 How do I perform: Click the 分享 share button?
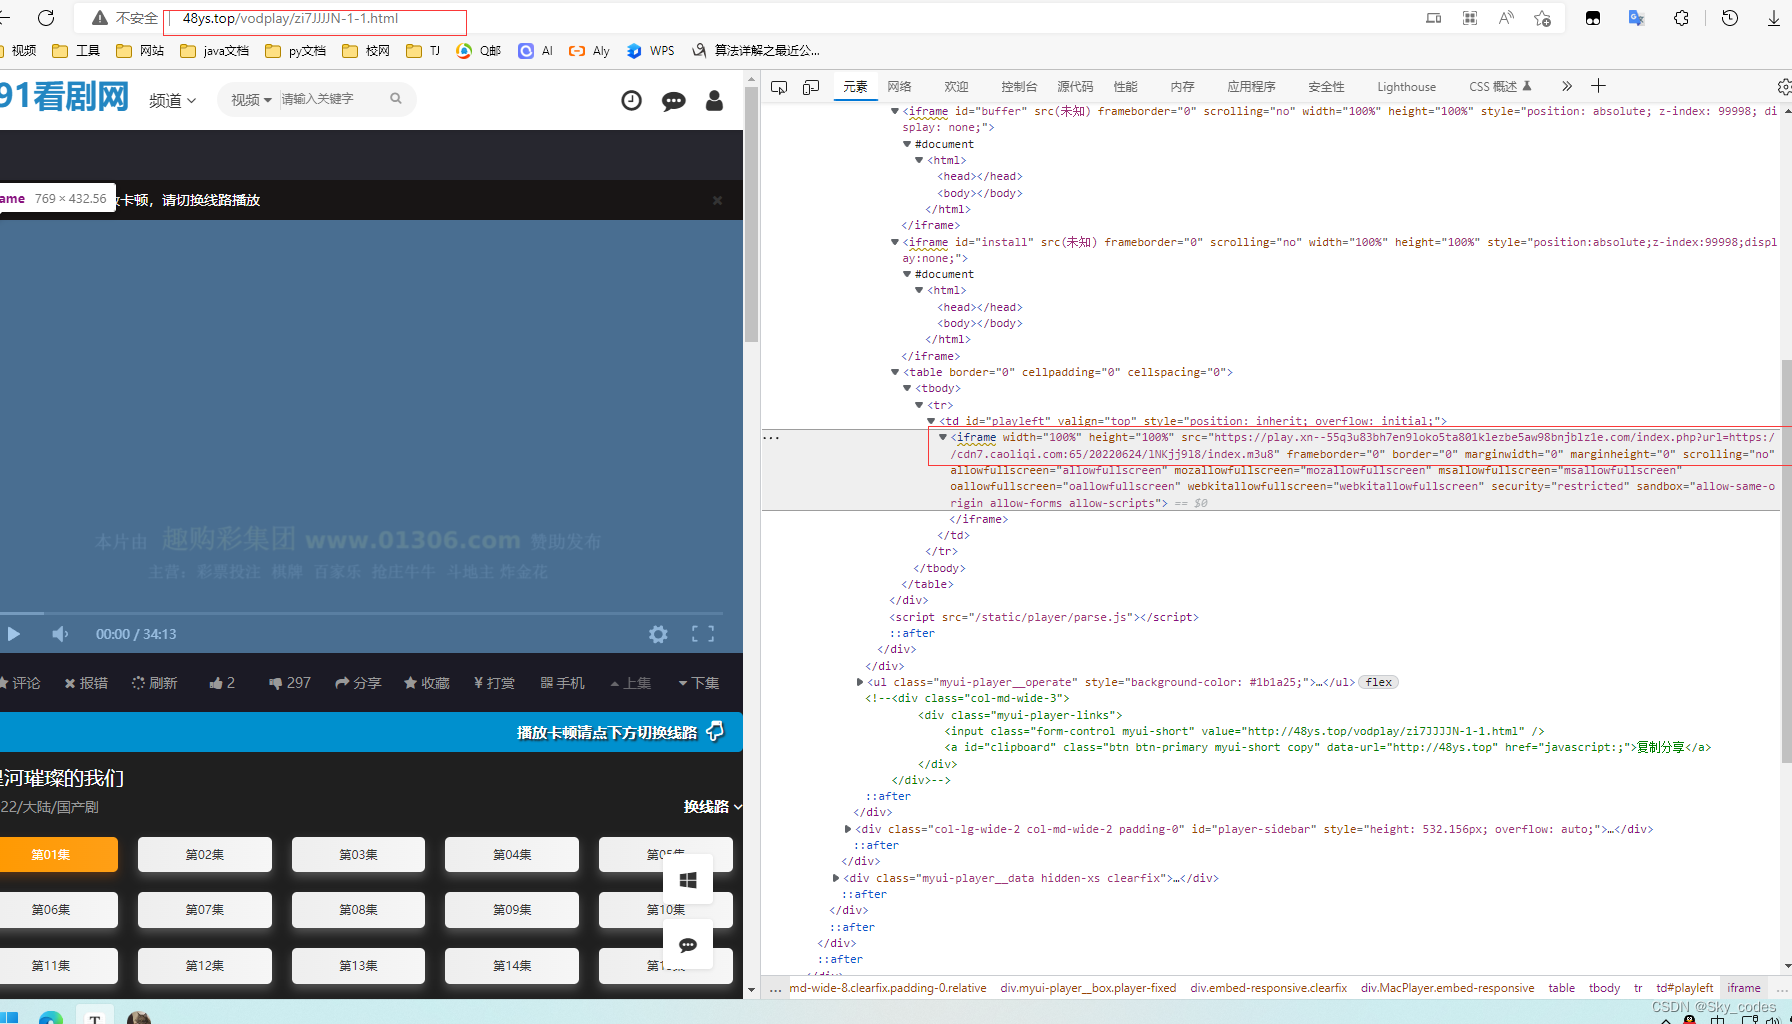click(358, 683)
